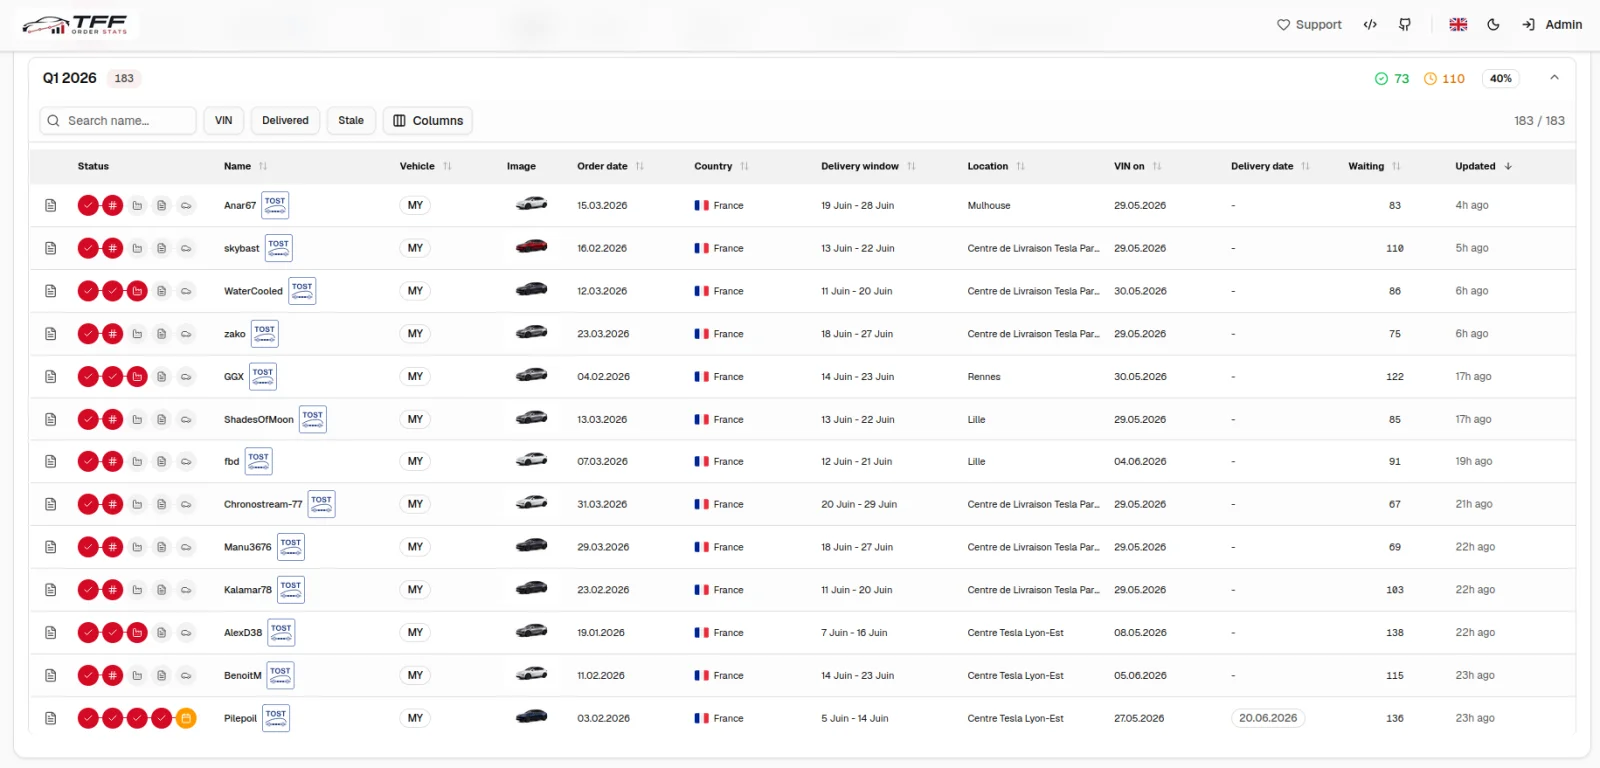Click the MY vehicle badge in Pilepoil row
The height and width of the screenshot is (768, 1600).
(415, 718)
